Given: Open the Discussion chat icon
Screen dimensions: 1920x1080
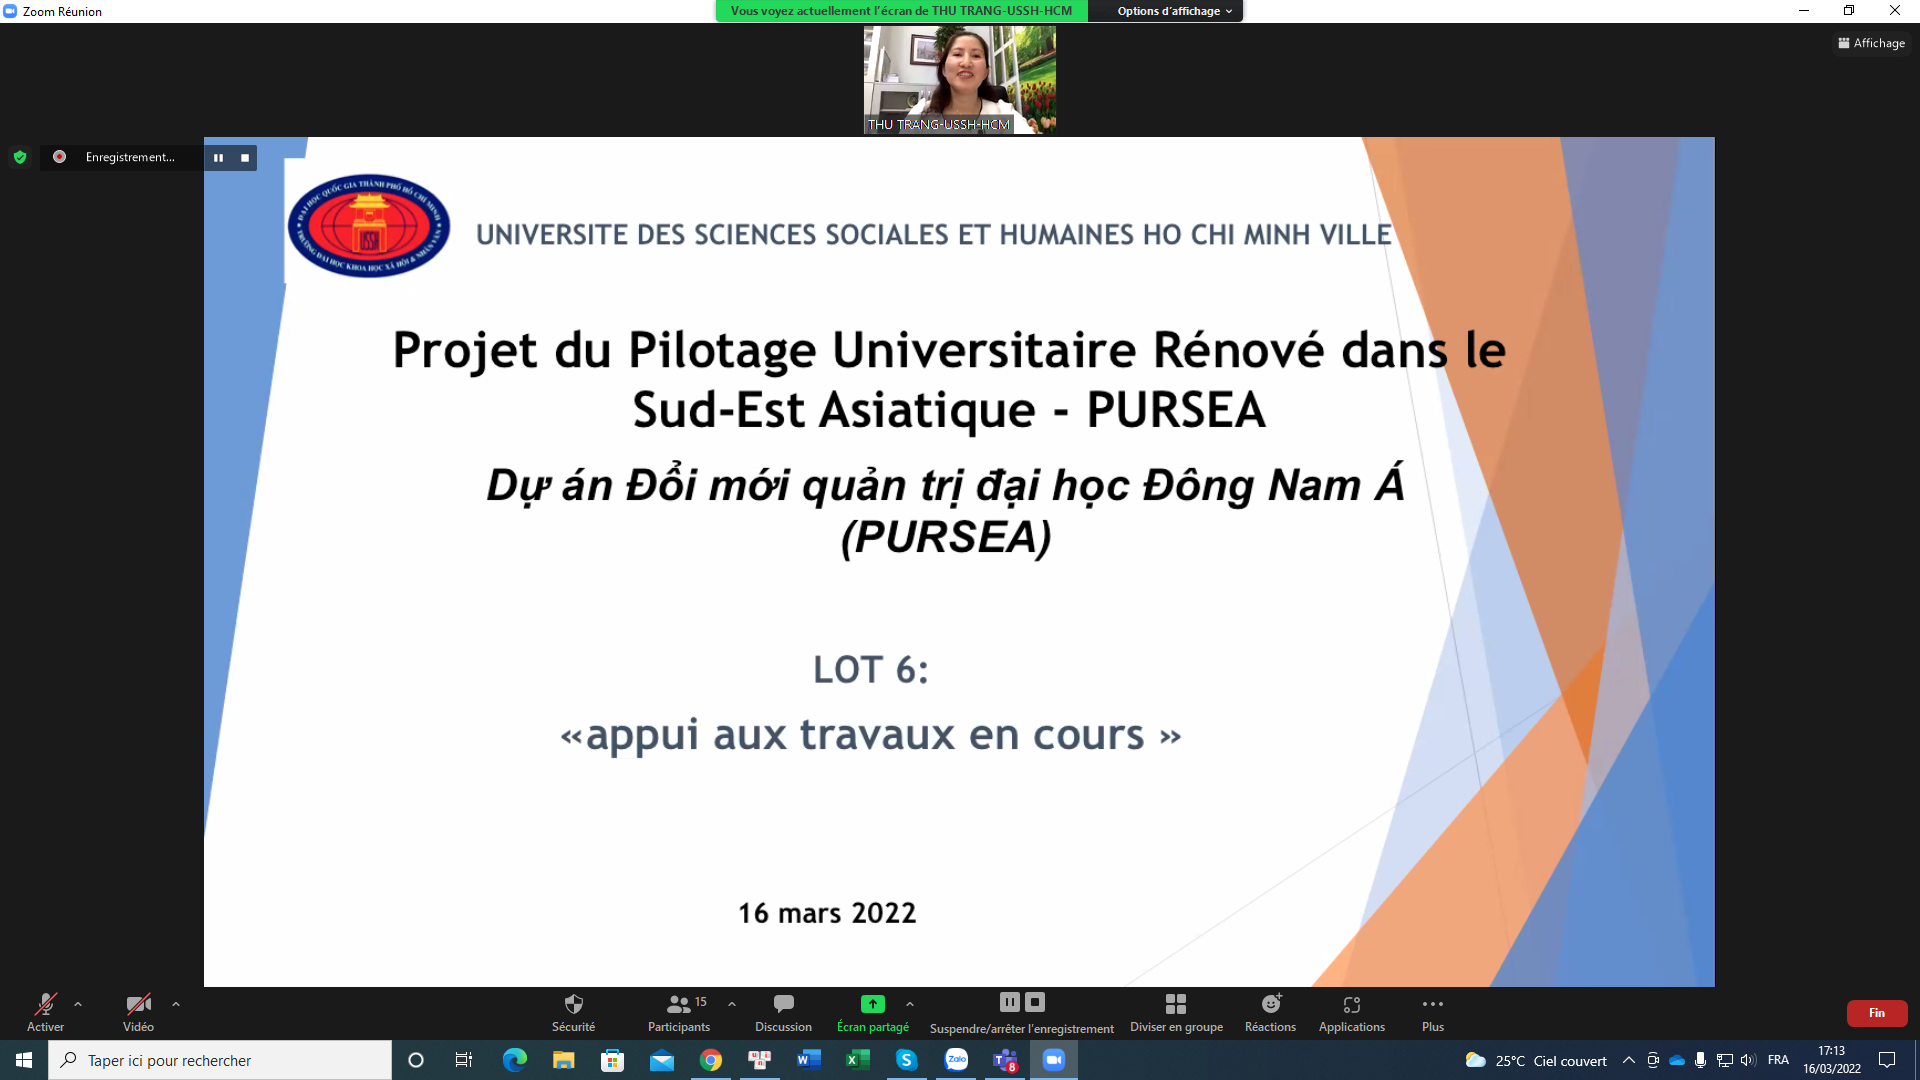Looking at the screenshot, I should click(x=783, y=1004).
